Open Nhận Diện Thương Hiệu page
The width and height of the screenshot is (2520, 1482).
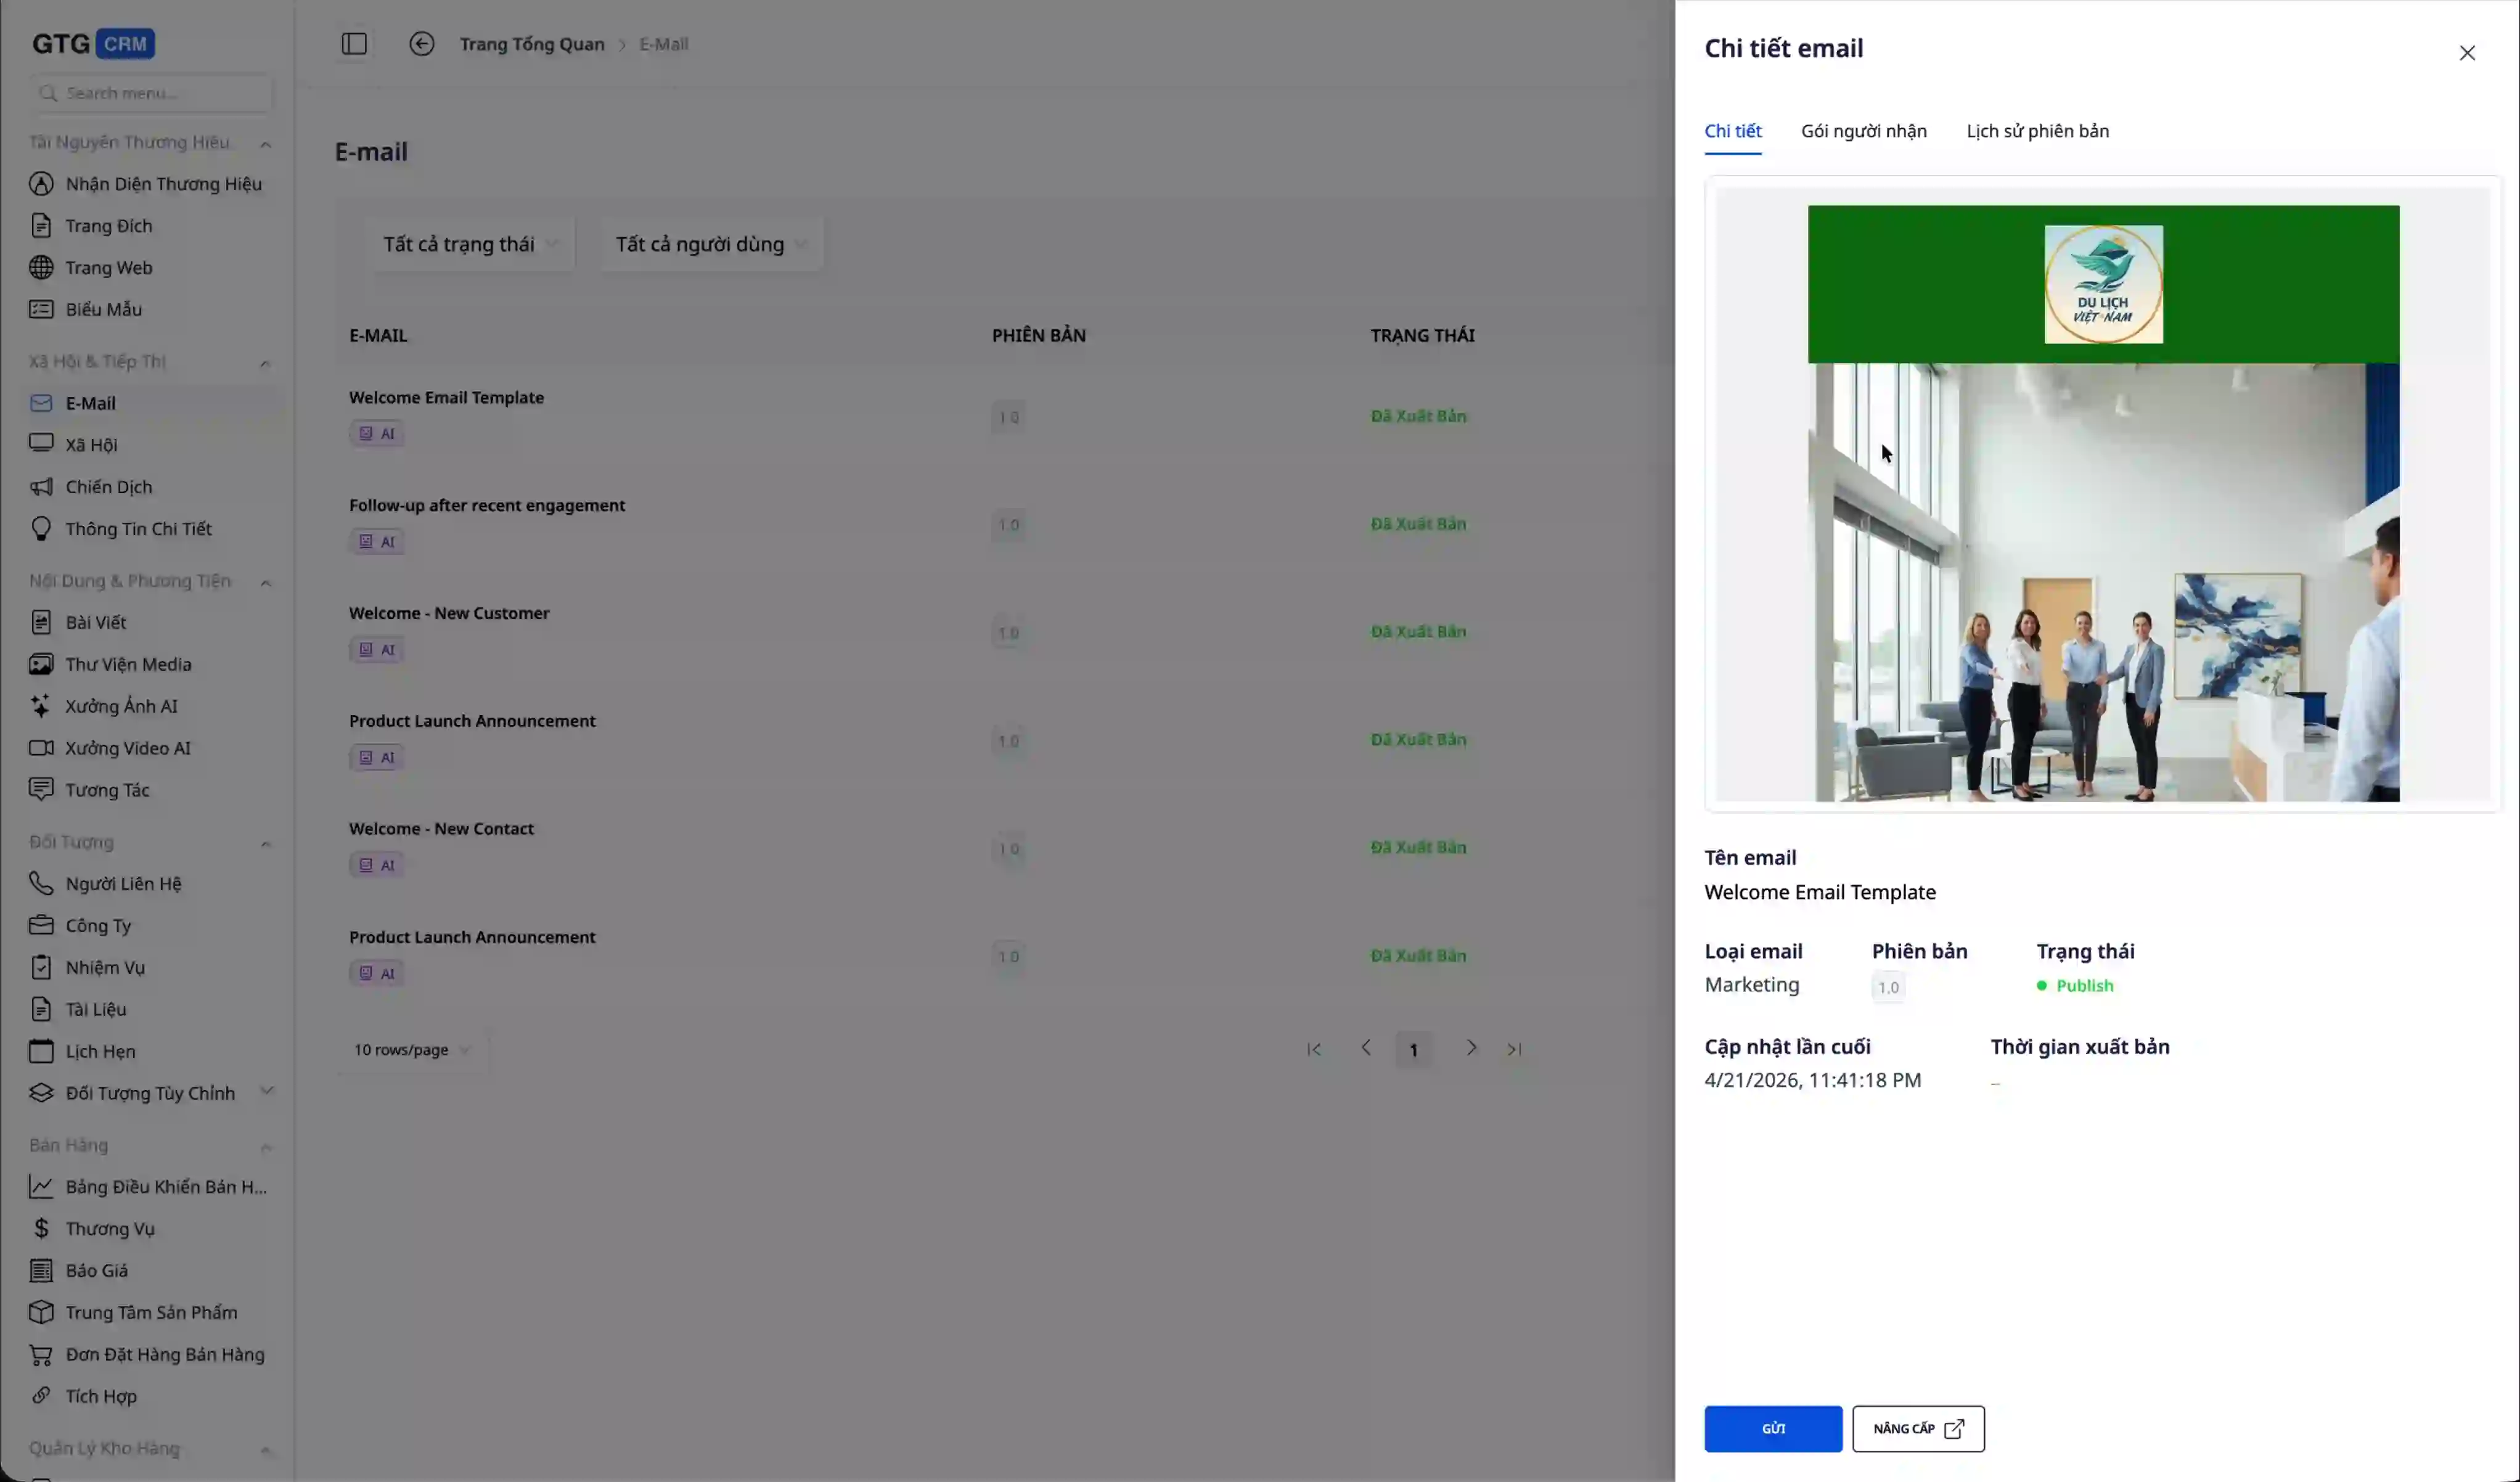click(x=163, y=184)
